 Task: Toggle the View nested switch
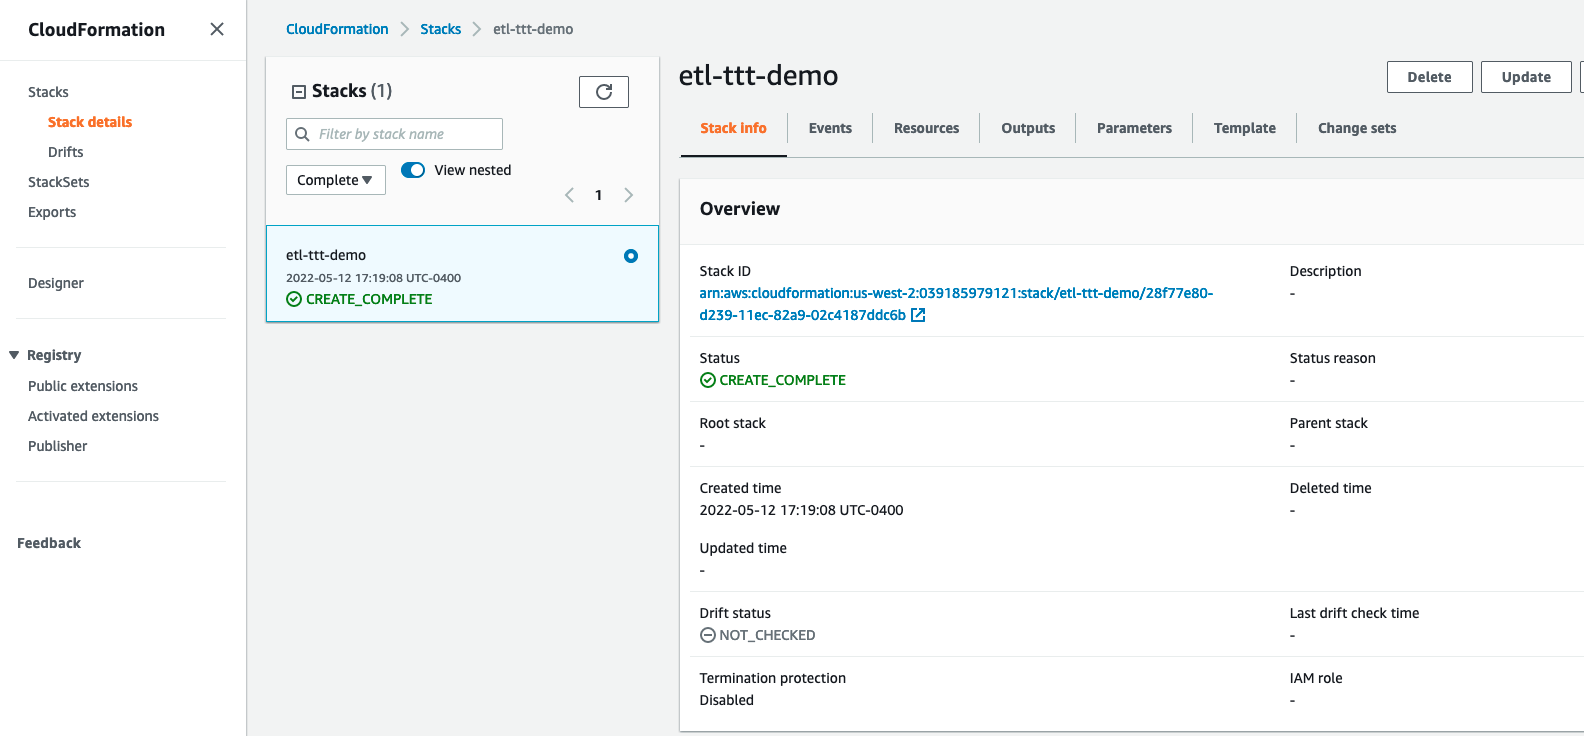(x=413, y=170)
